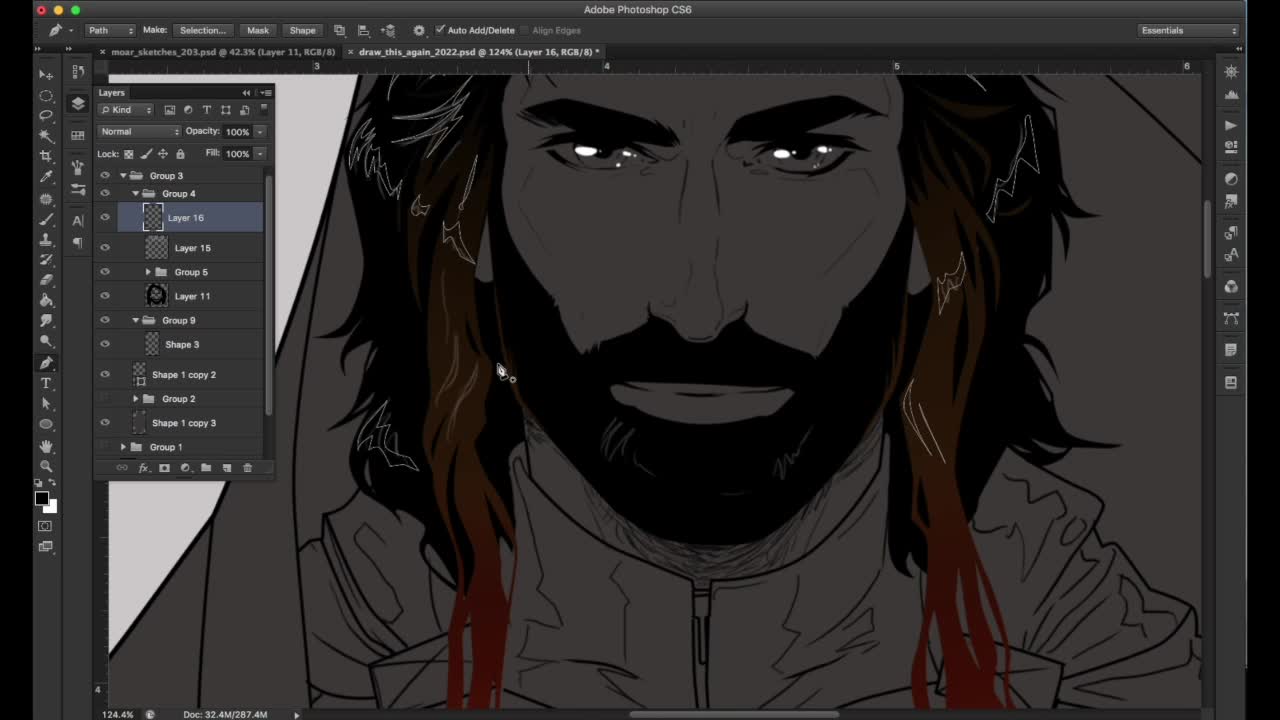The image size is (1280, 720).
Task: Switch to draw_this_again_2022.psd tab
Action: pyautogui.click(x=479, y=52)
